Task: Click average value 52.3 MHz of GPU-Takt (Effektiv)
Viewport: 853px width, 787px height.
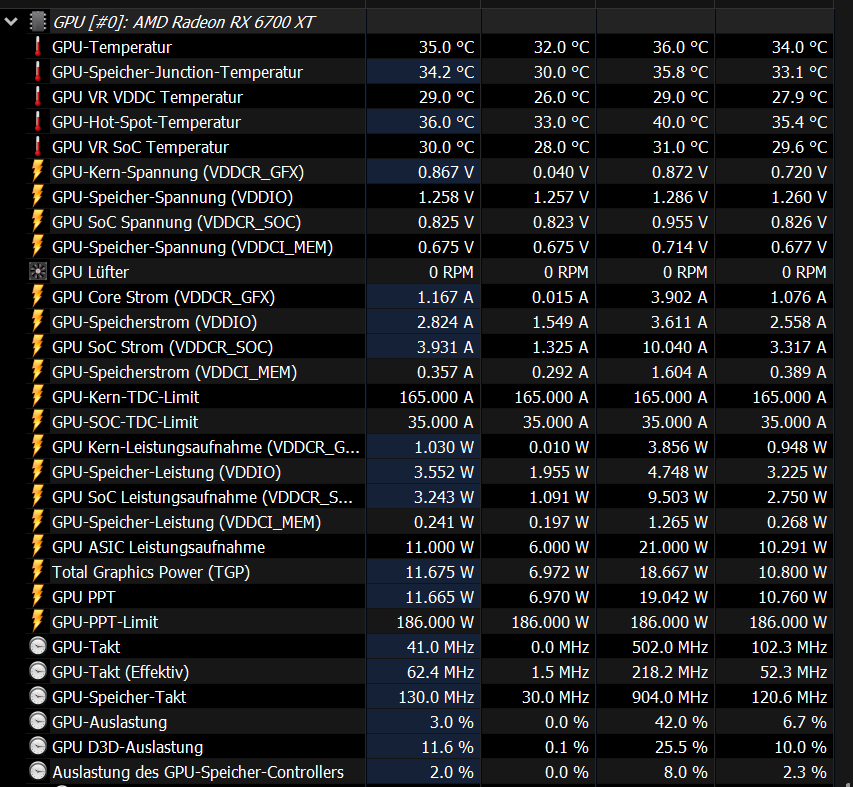Action: pyautogui.click(x=793, y=673)
